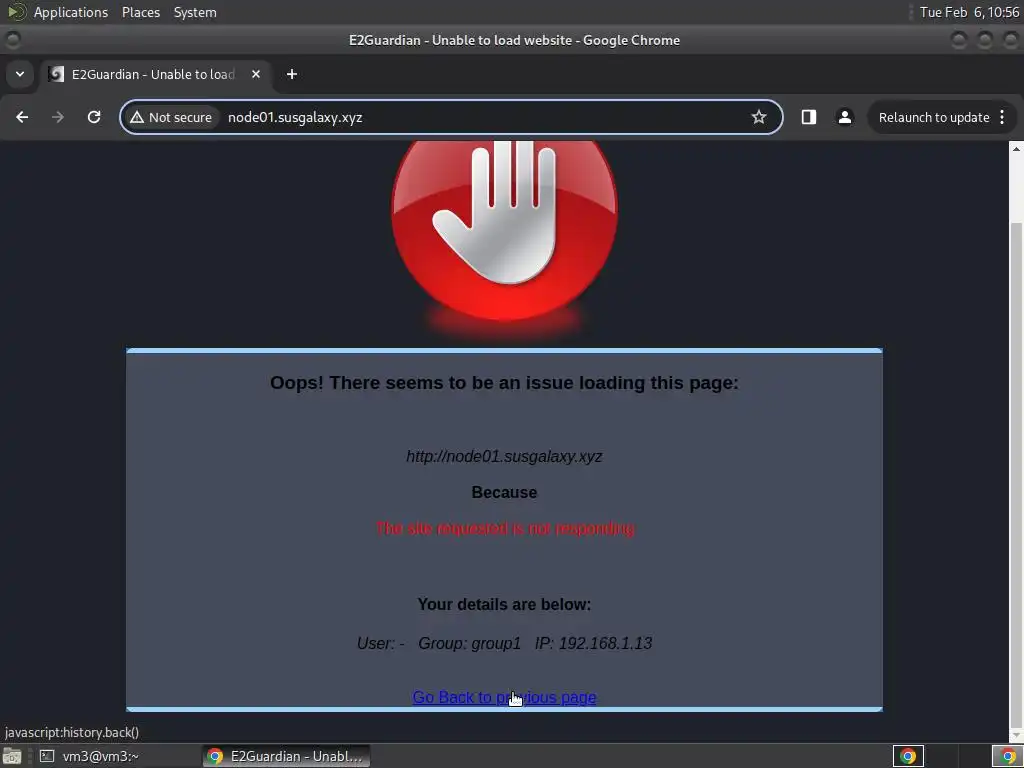Reload the page with the refresh icon
This screenshot has height=768, width=1024.
pyautogui.click(x=94, y=117)
